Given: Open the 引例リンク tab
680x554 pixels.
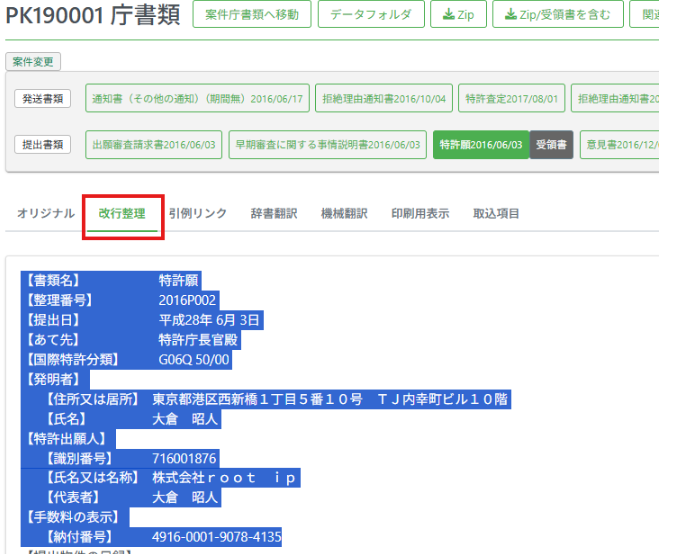Looking at the screenshot, I should (197, 213).
